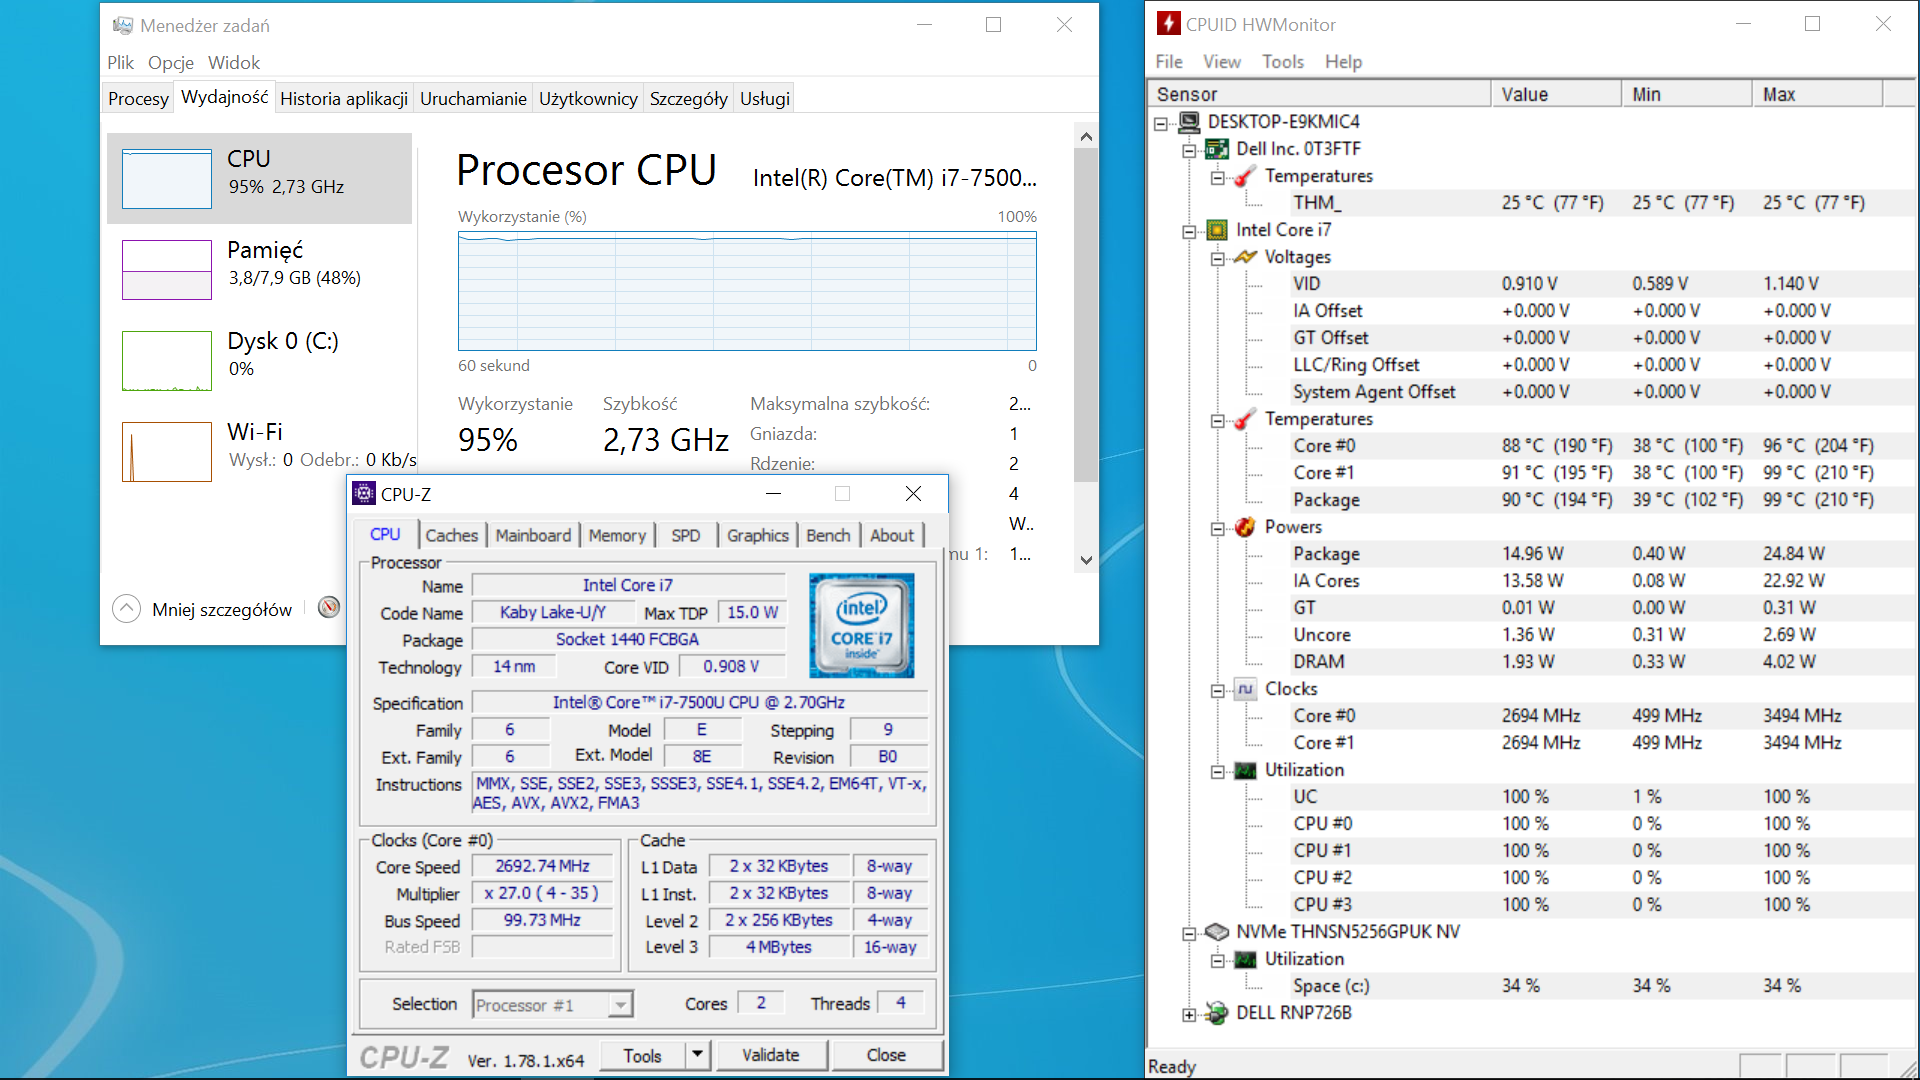
Task: Click the Value column header
Action: [x=1556, y=94]
